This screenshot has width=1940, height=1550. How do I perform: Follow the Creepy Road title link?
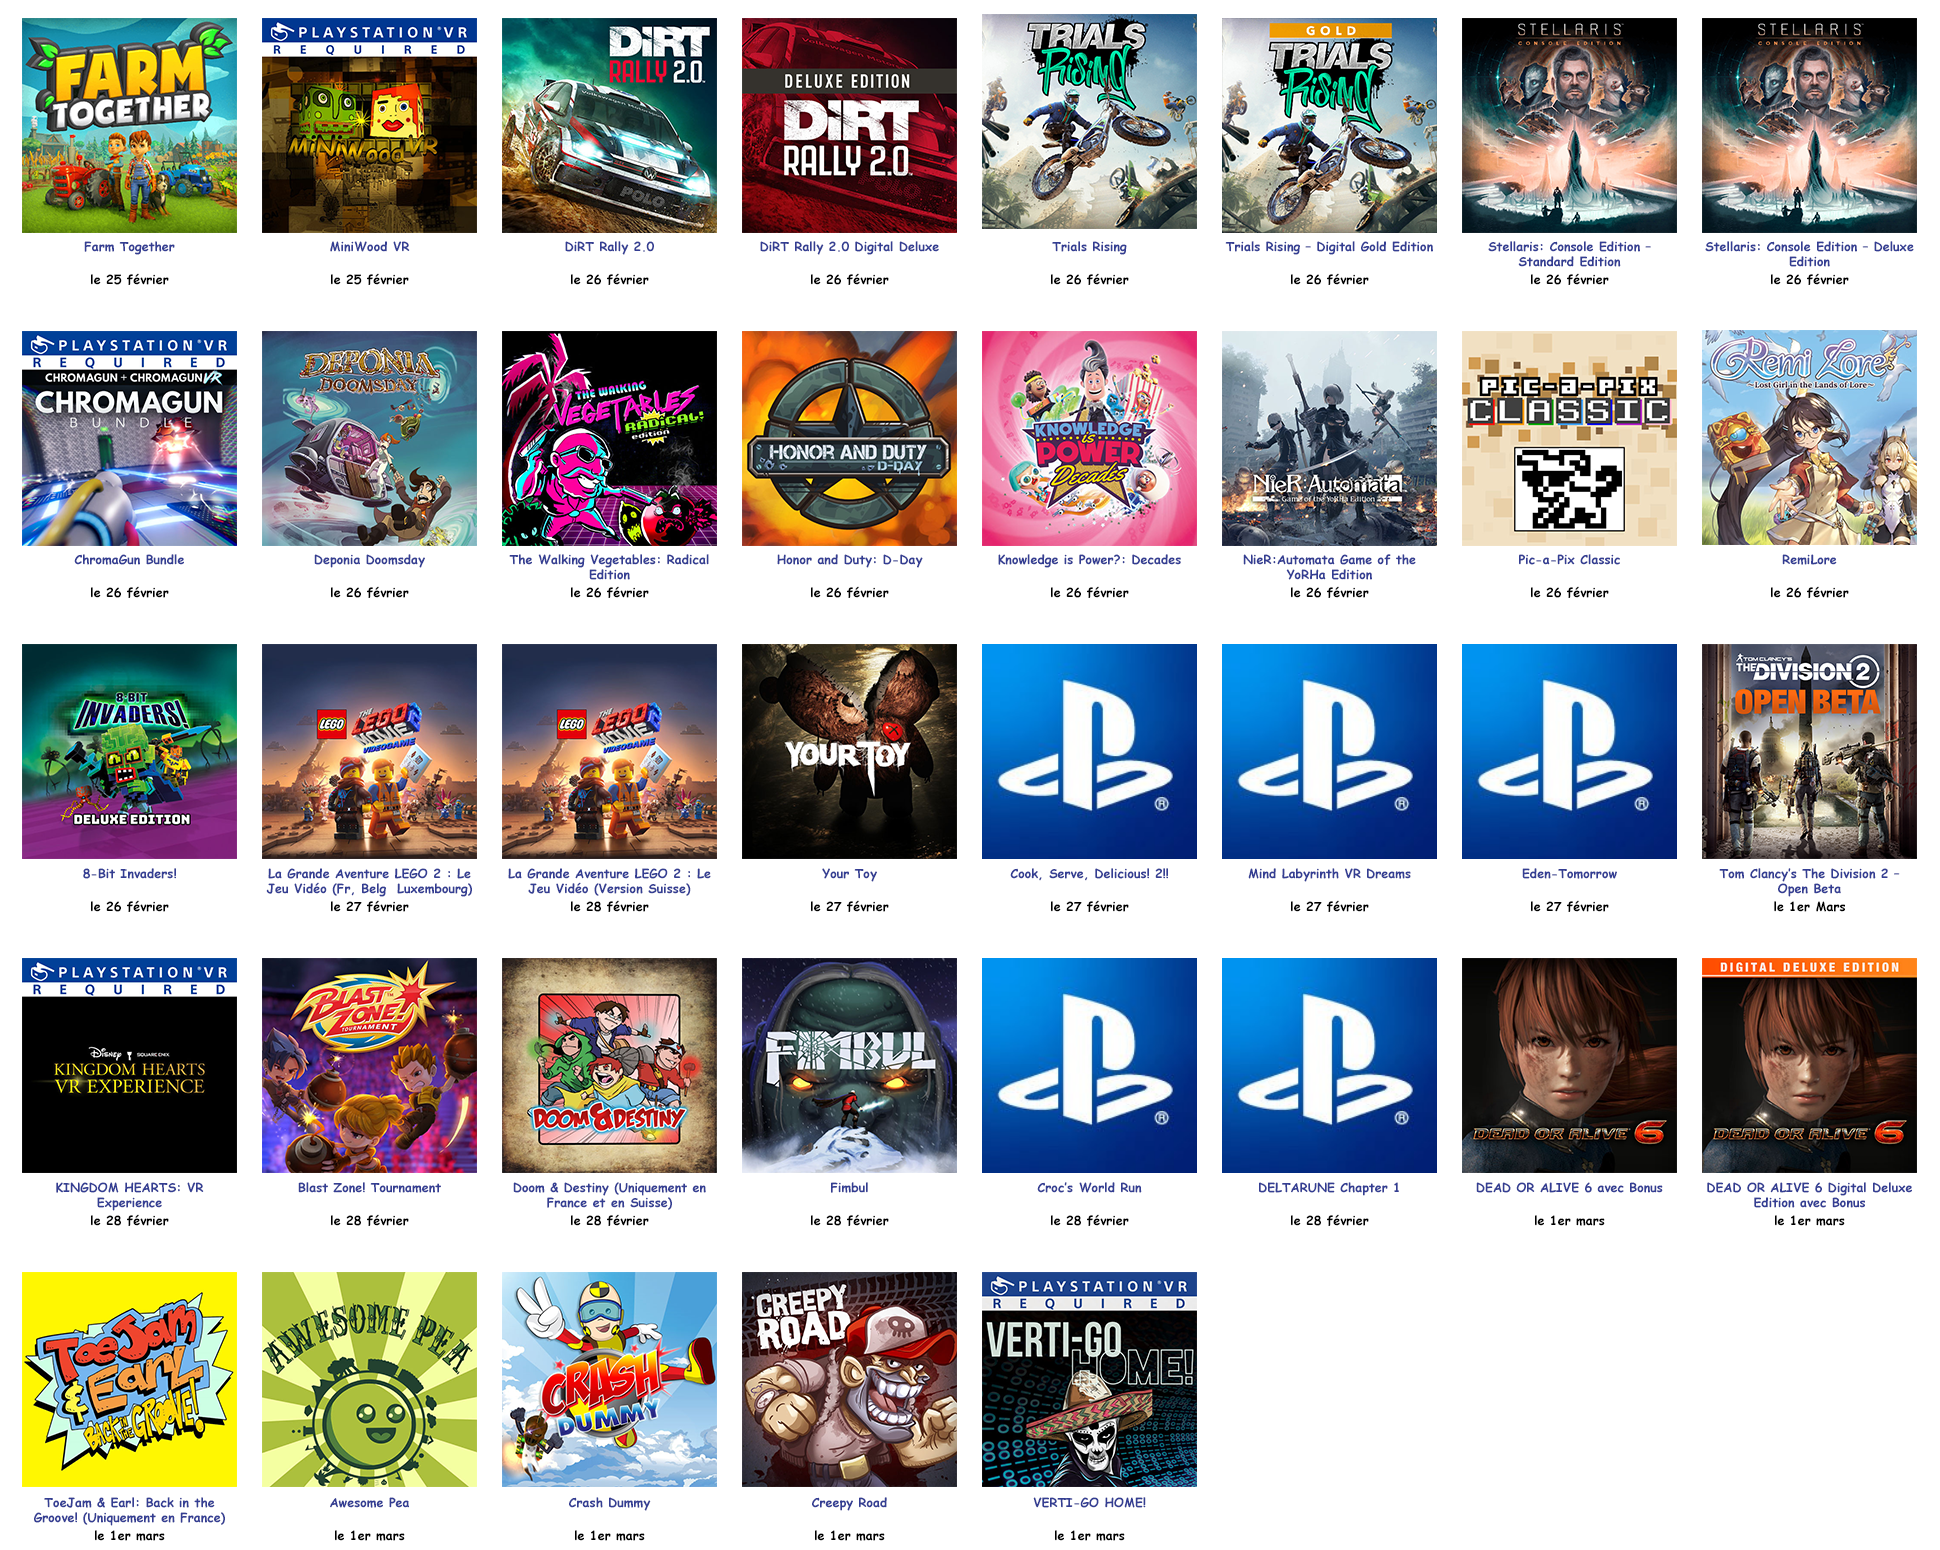tap(849, 1503)
